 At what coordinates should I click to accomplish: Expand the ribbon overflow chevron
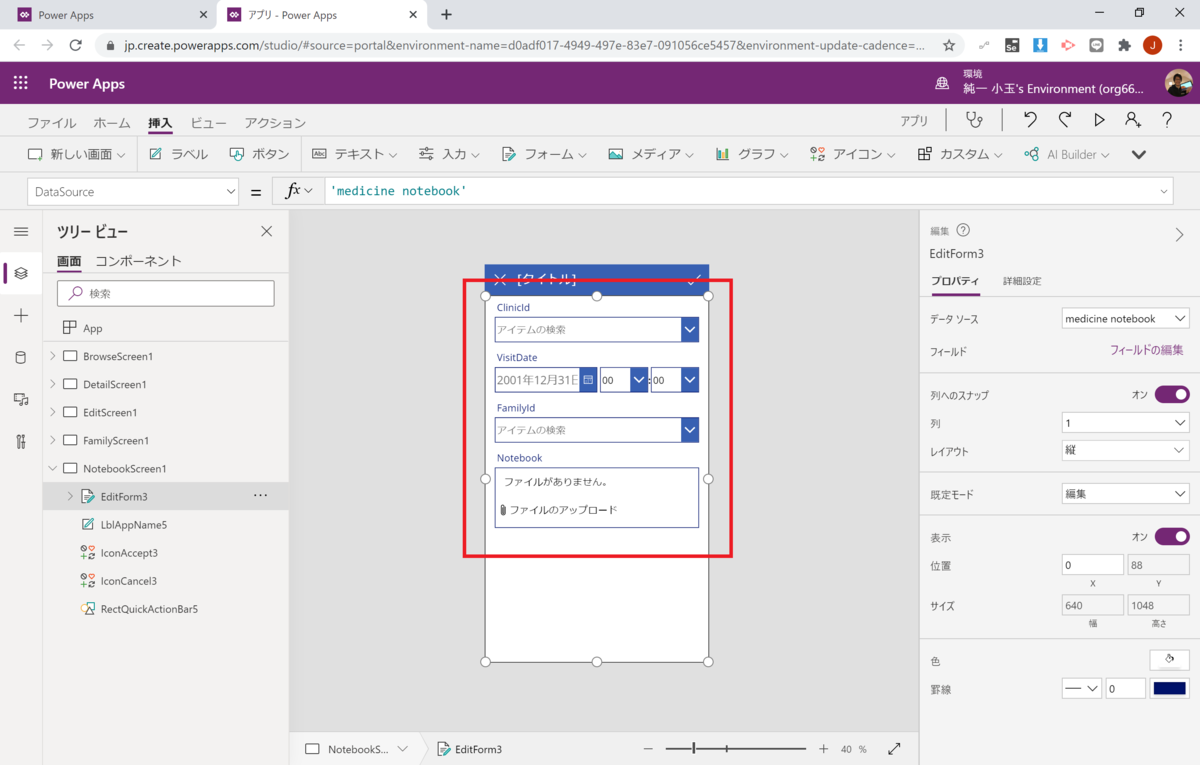click(x=1138, y=154)
